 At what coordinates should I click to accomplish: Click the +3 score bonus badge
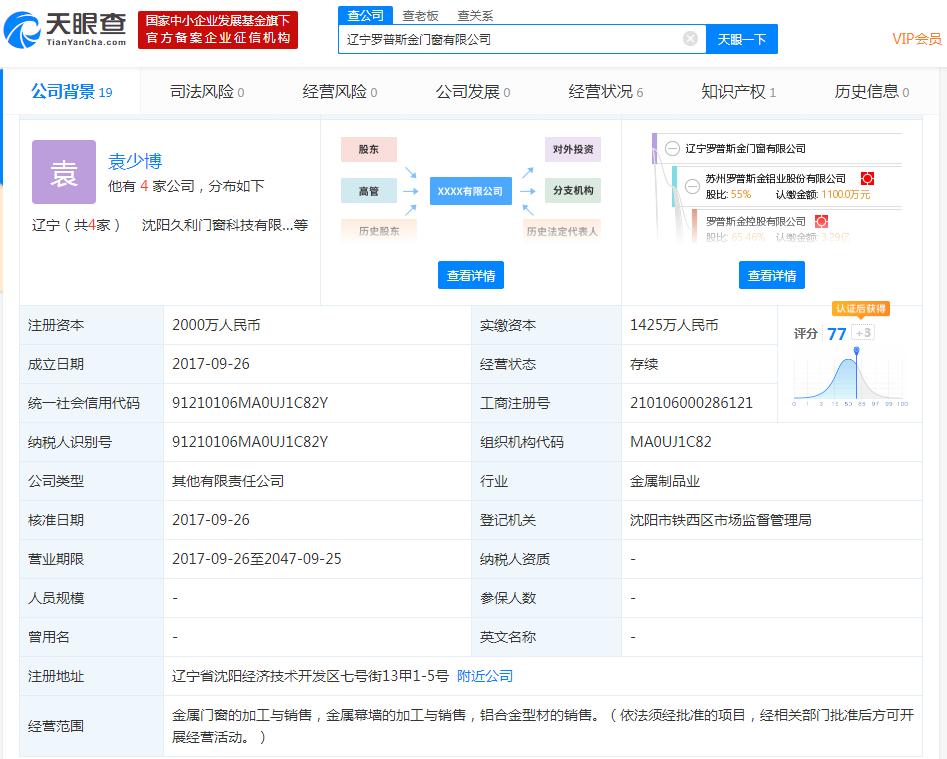(x=863, y=333)
